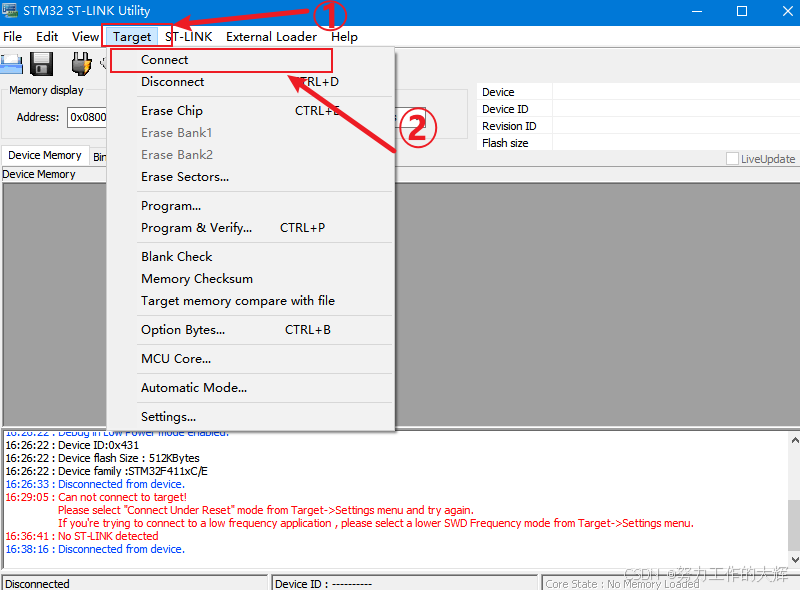Switch to the Device Memory tab
This screenshot has height=590, width=800.
tap(45, 155)
